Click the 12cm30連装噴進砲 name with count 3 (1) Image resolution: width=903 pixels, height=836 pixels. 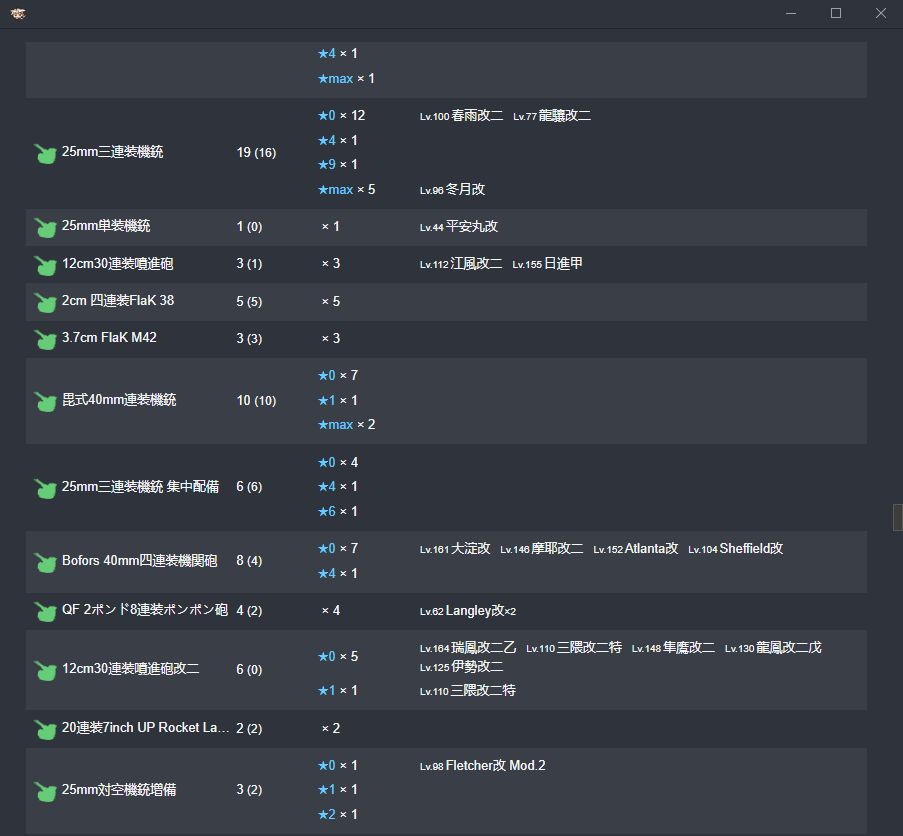point(117,264)
